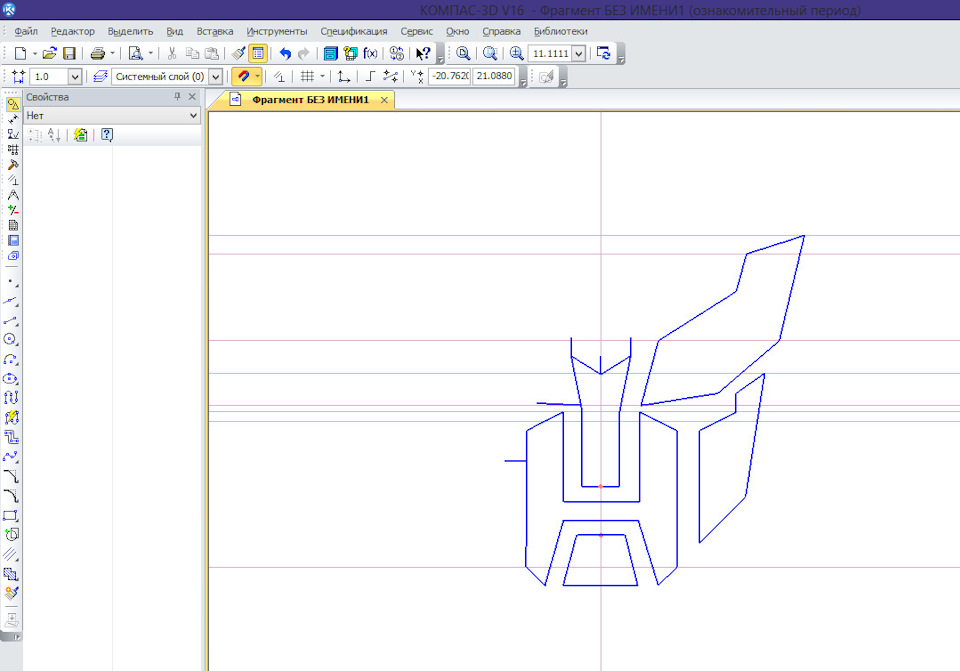Open the Выделить menu
960x671 pixels.
(130, 31)
